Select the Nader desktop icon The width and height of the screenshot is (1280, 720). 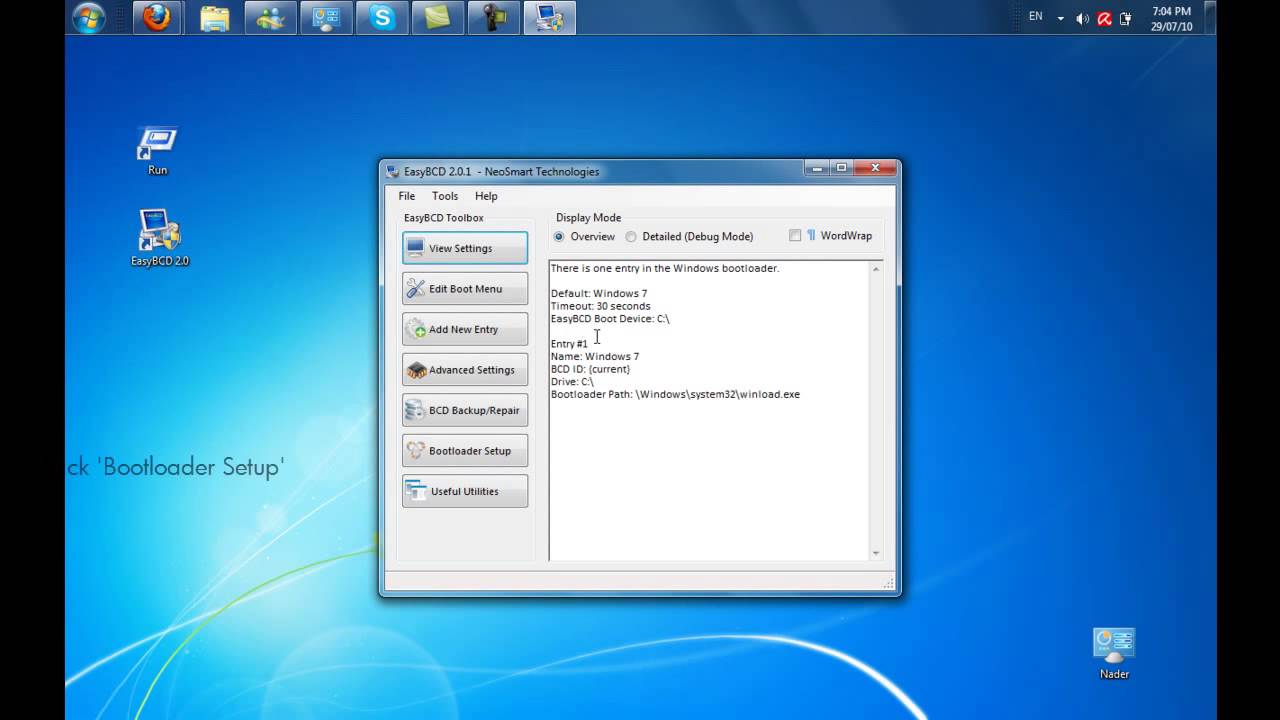1114,654
